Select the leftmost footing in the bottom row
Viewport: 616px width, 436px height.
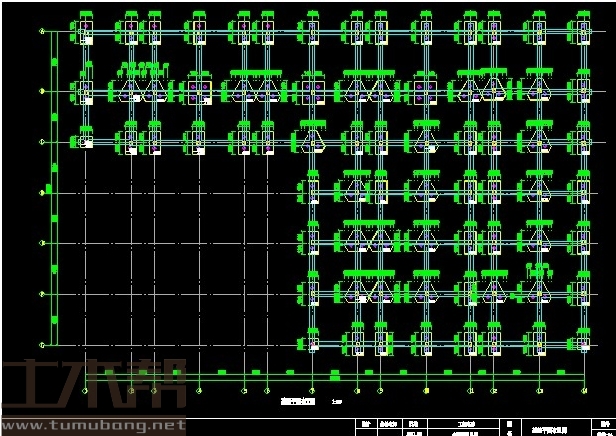click(x=312, y=344)
